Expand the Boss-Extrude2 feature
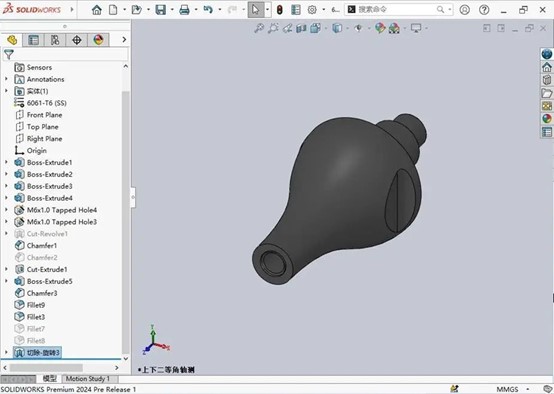Image resolution: width=554 pixels, height=394 pixels. (6, 174)
